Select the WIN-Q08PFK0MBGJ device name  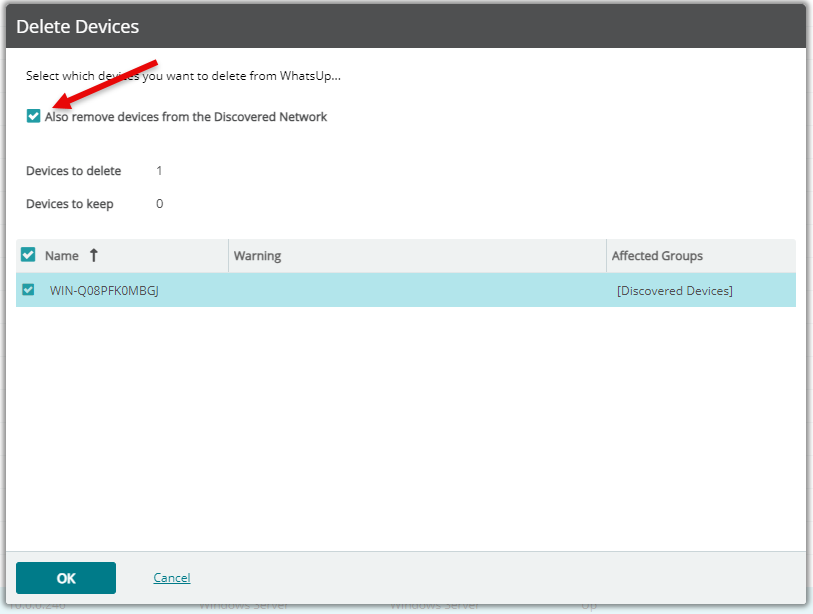tap(104, 290)
